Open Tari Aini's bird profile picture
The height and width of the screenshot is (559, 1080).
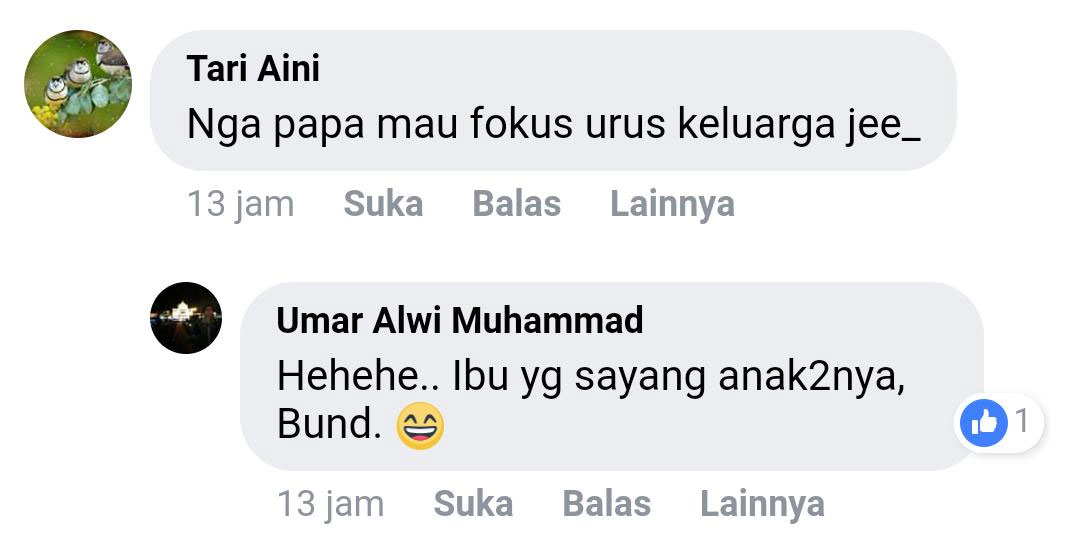point(78,84)
